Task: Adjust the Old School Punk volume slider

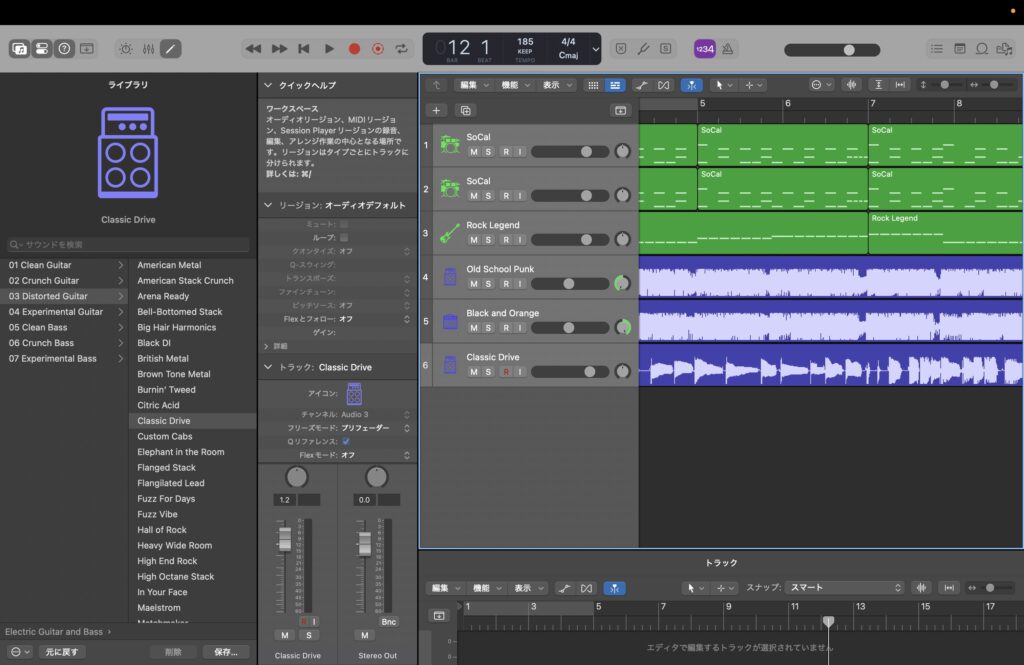Action: (x=569, y=284)
